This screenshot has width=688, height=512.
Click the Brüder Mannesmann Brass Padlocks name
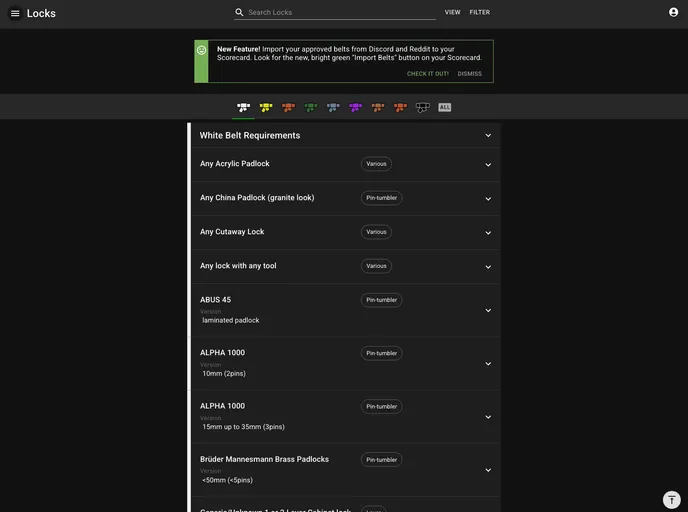[264, 459]
